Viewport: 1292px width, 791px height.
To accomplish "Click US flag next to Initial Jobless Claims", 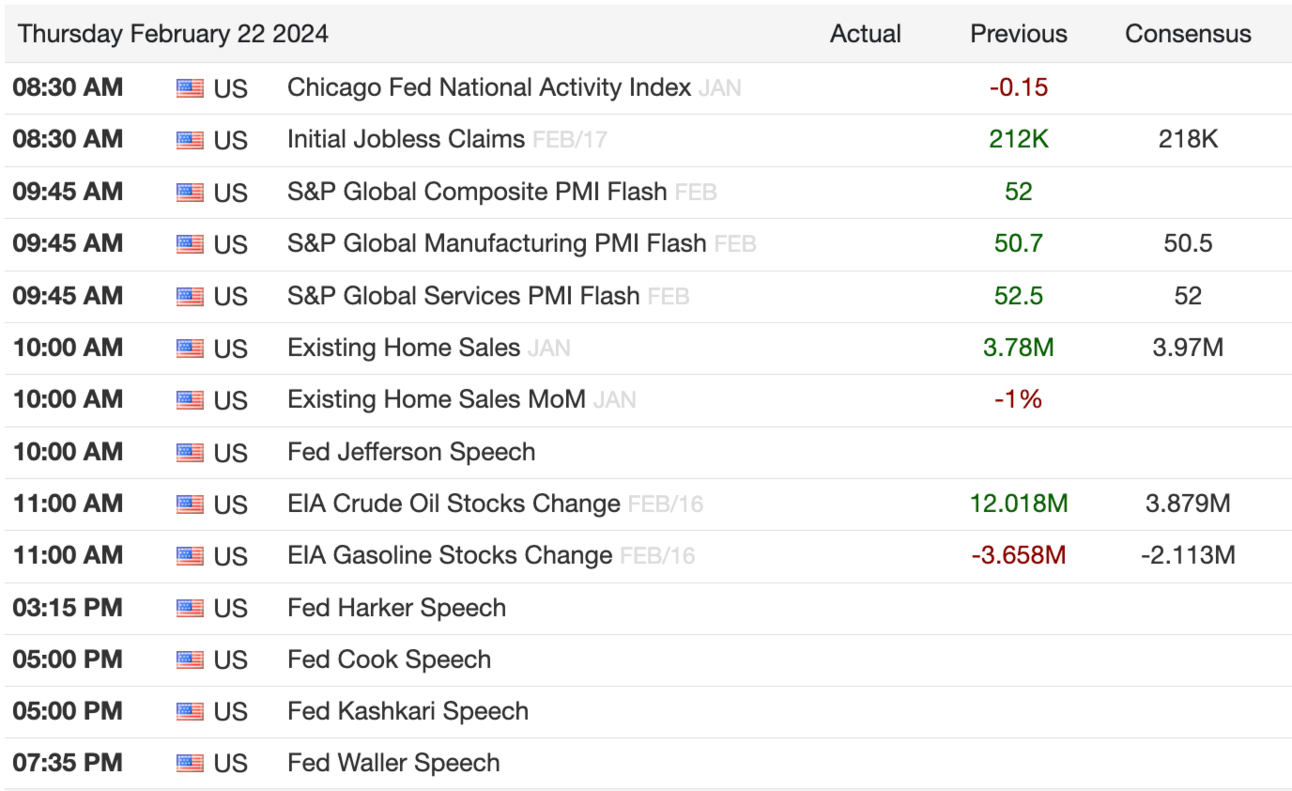I will click(x=190, y=141).
